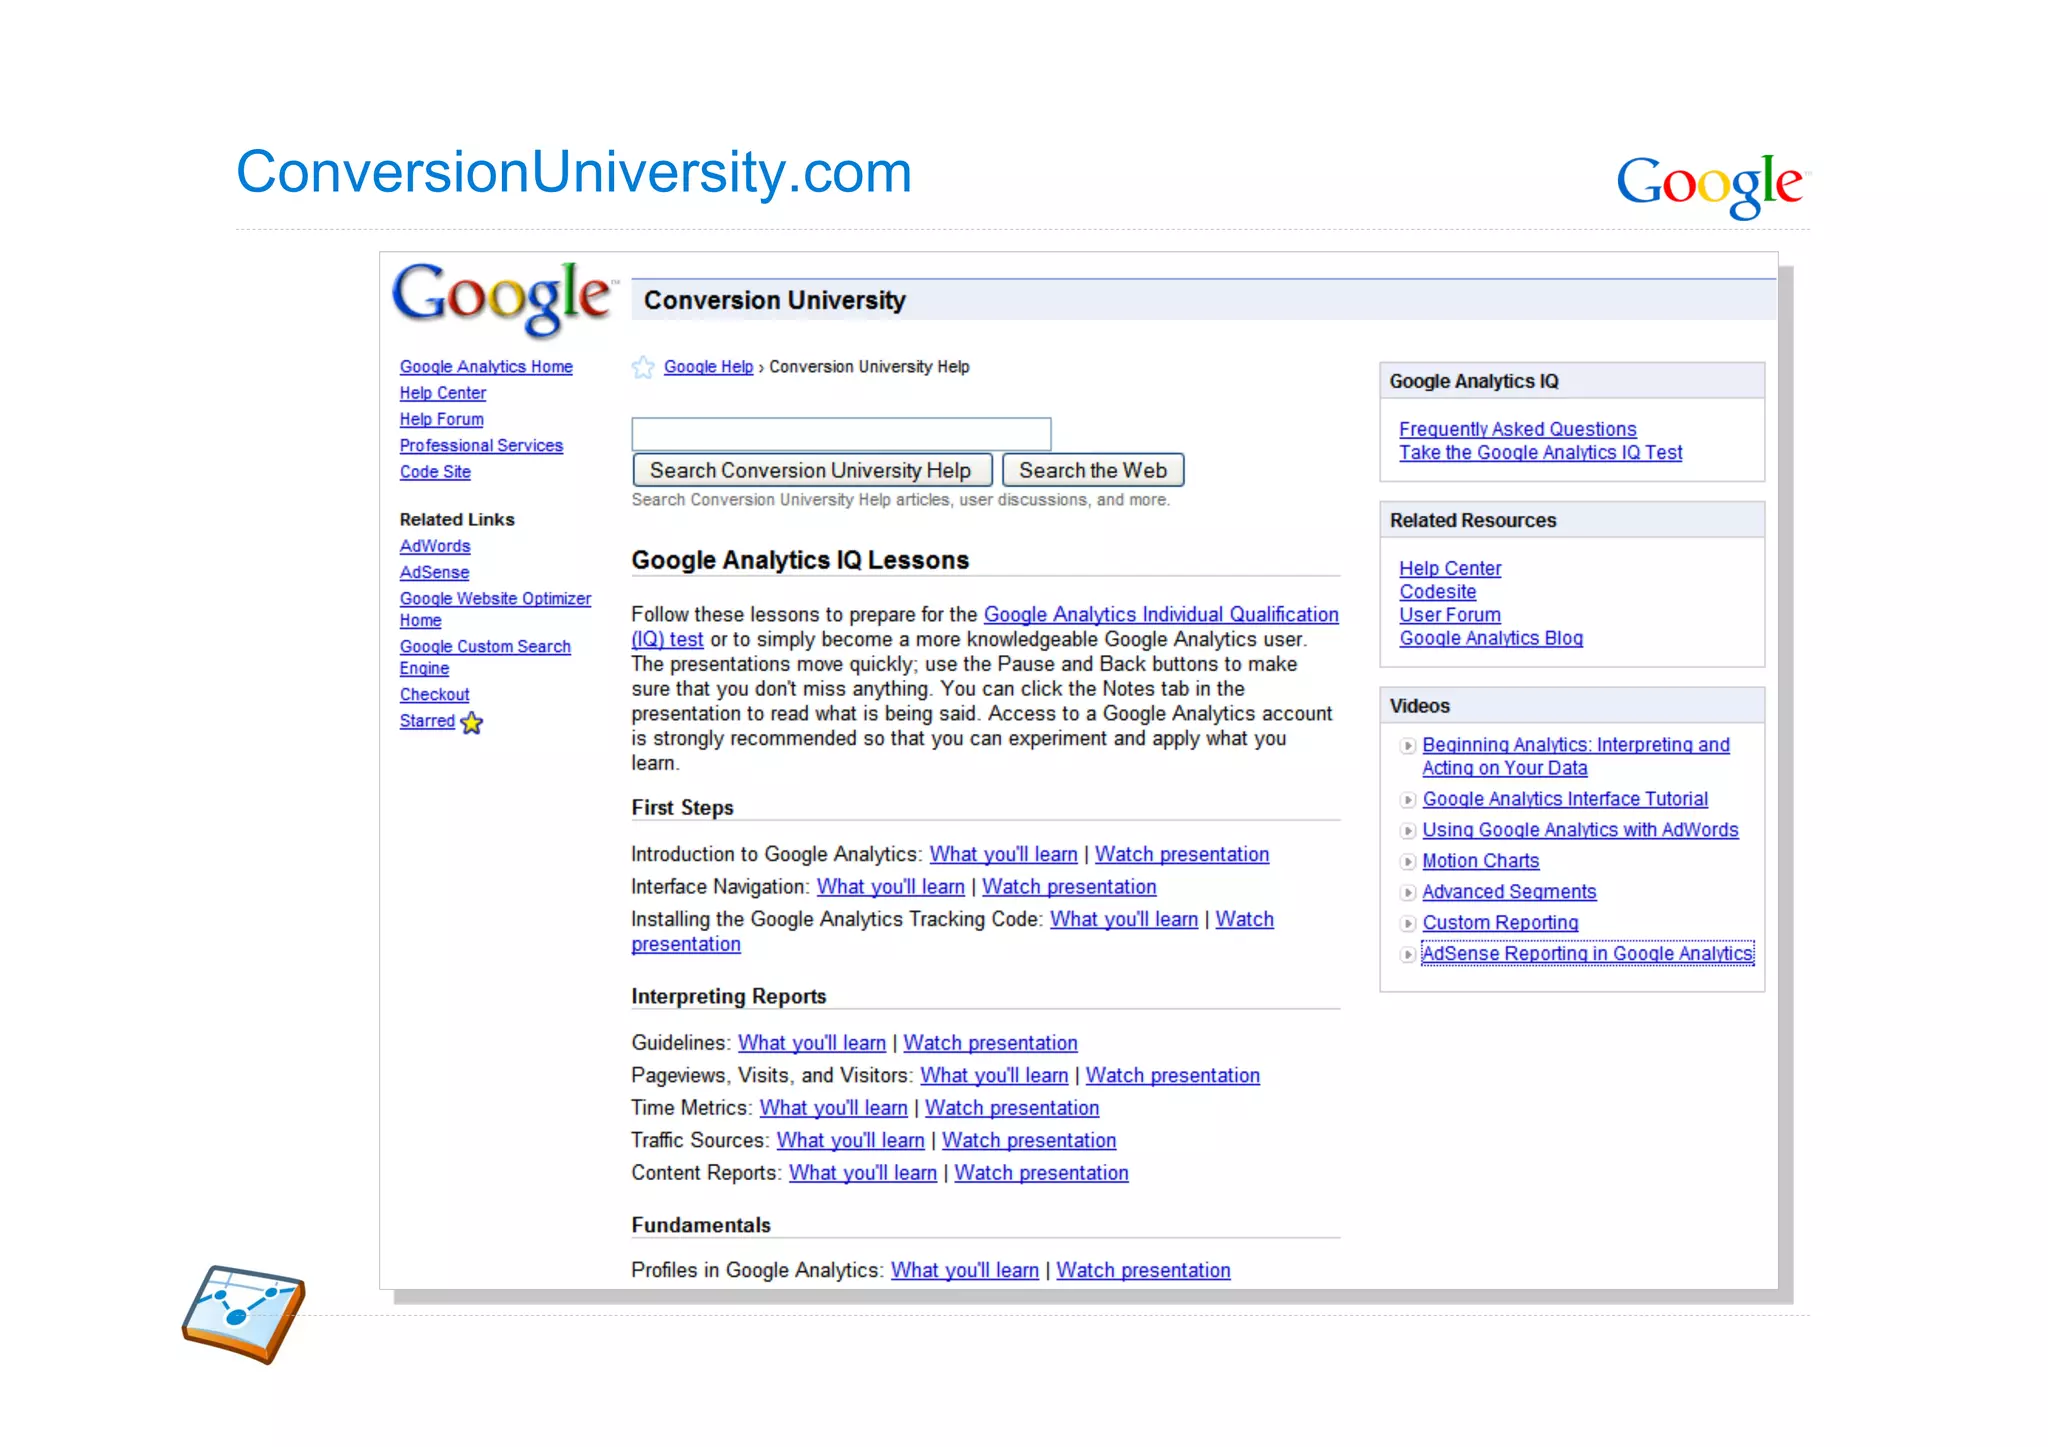Click What you'll learn for Guidelines
Viewport: 2048px width, 1447px height.
coord(812,1043)
